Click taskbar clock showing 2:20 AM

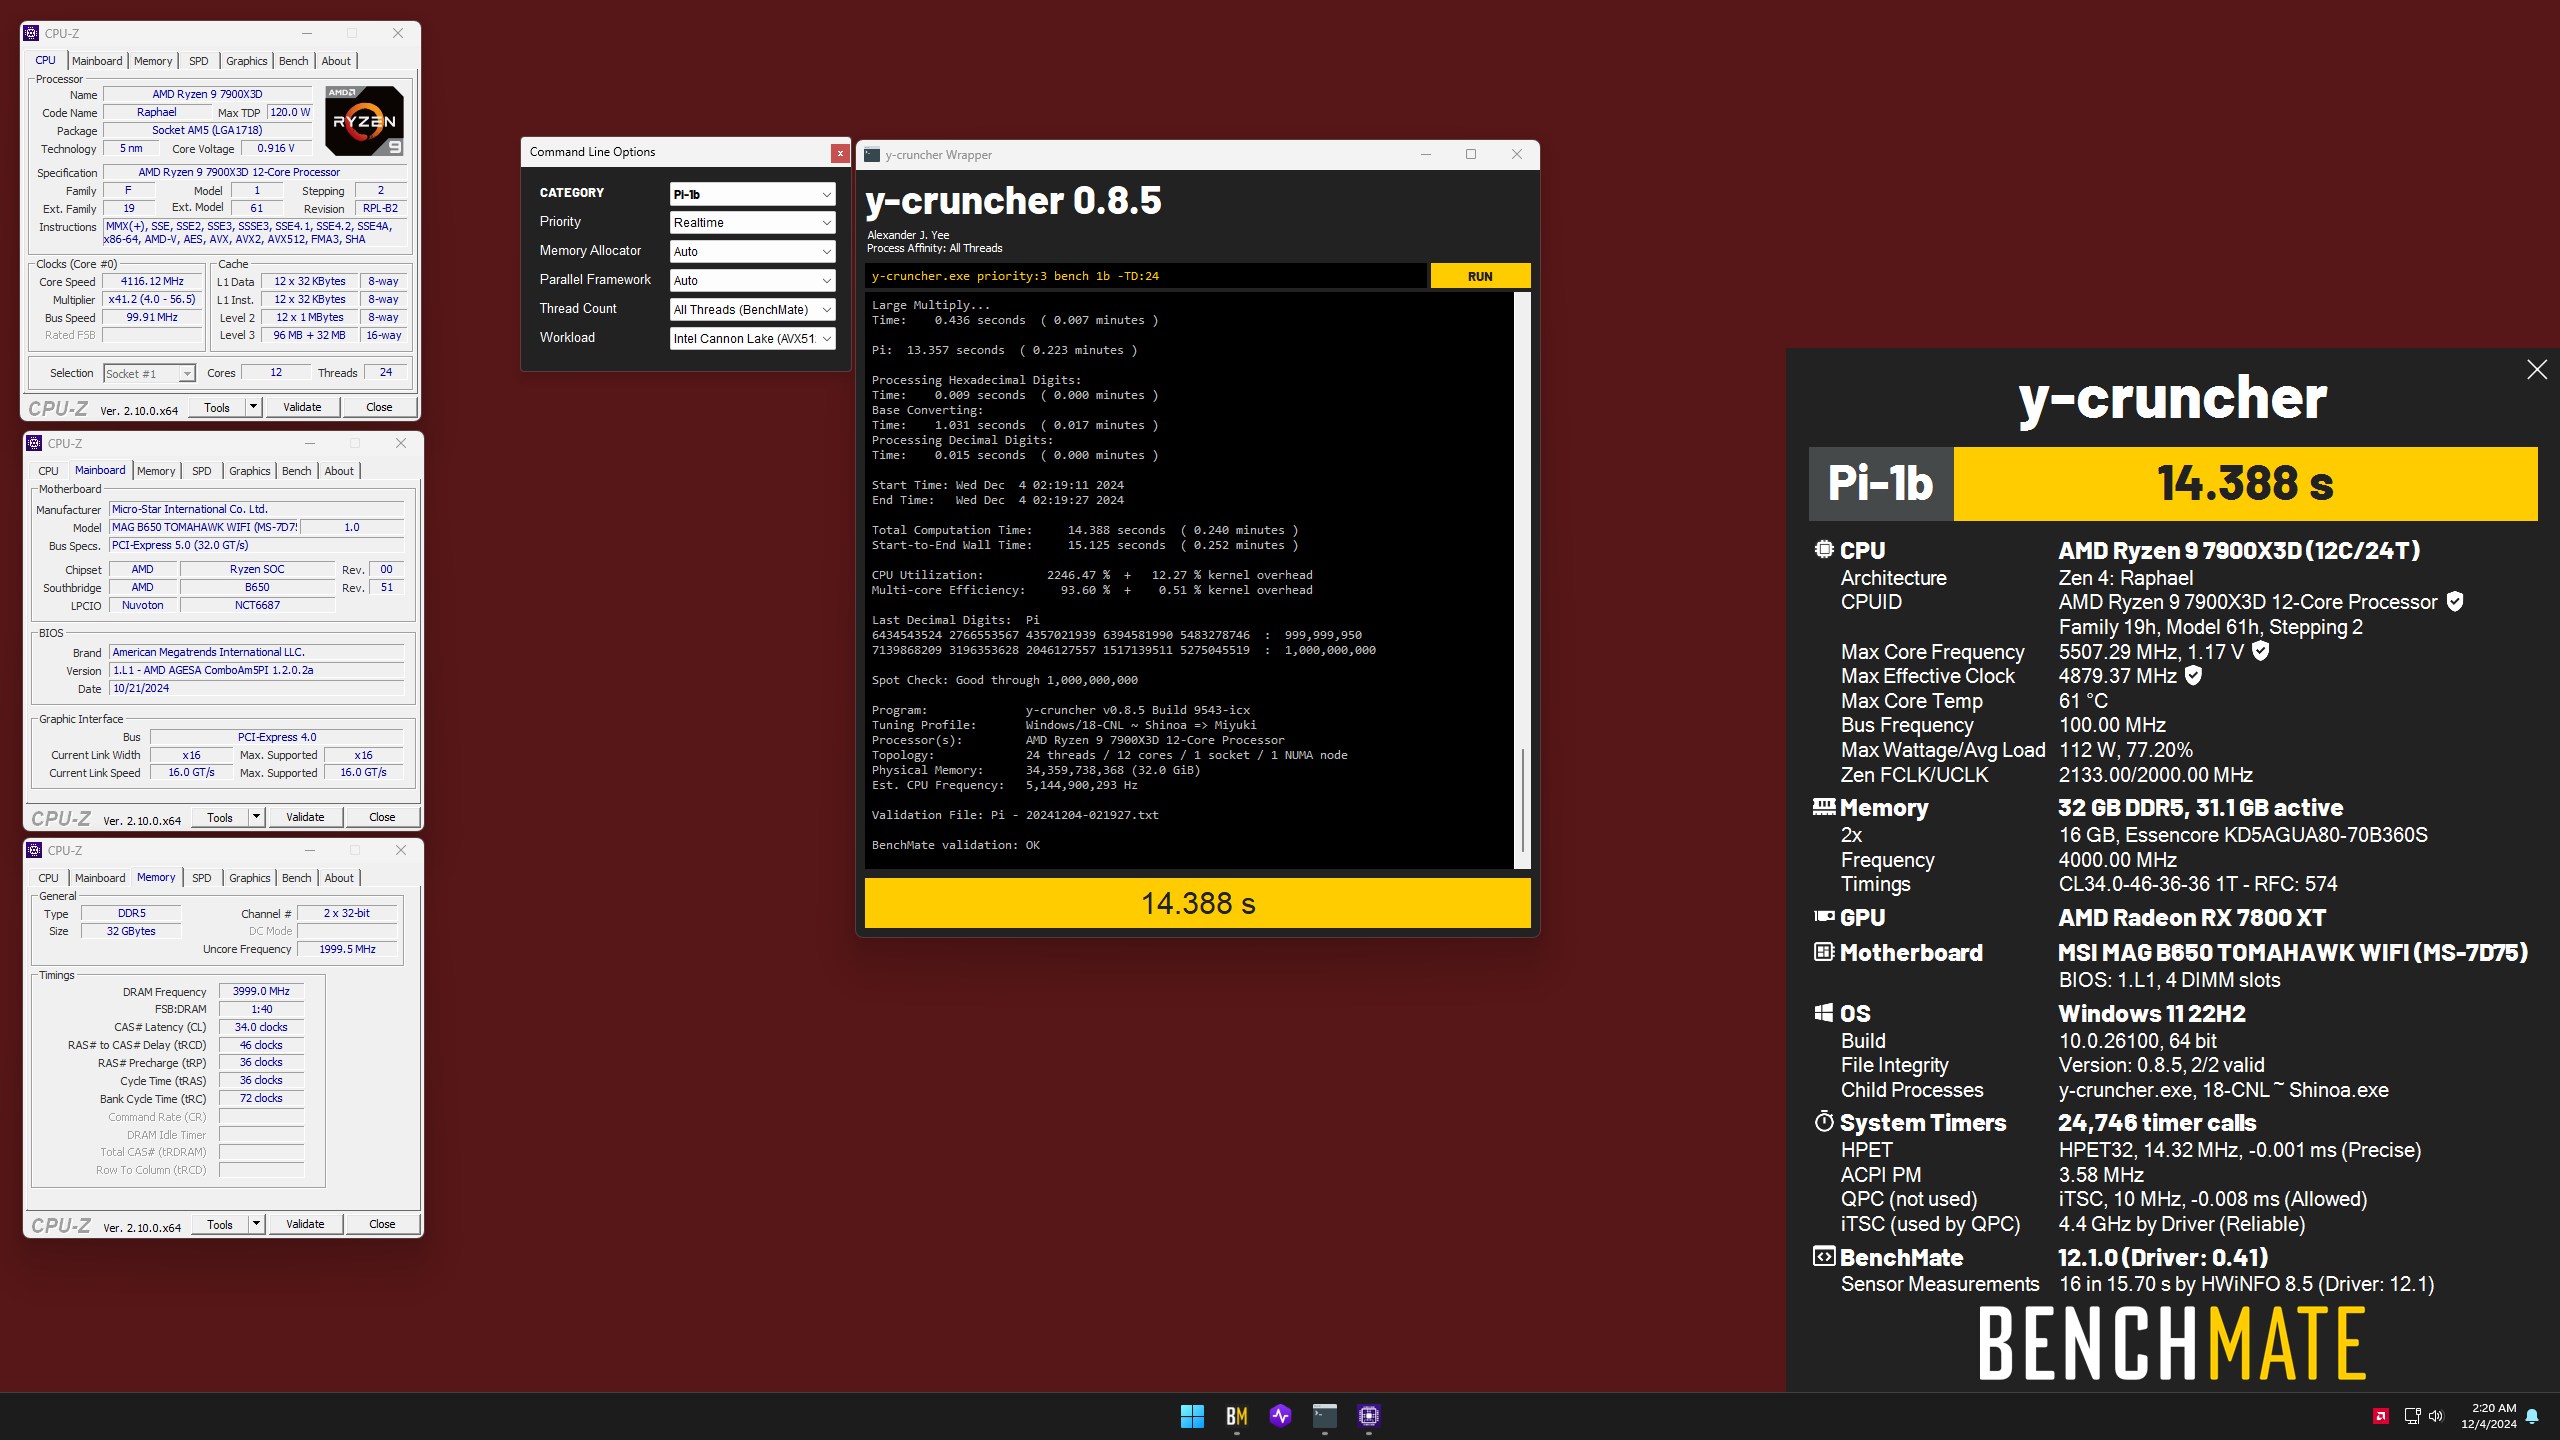2488,1415
